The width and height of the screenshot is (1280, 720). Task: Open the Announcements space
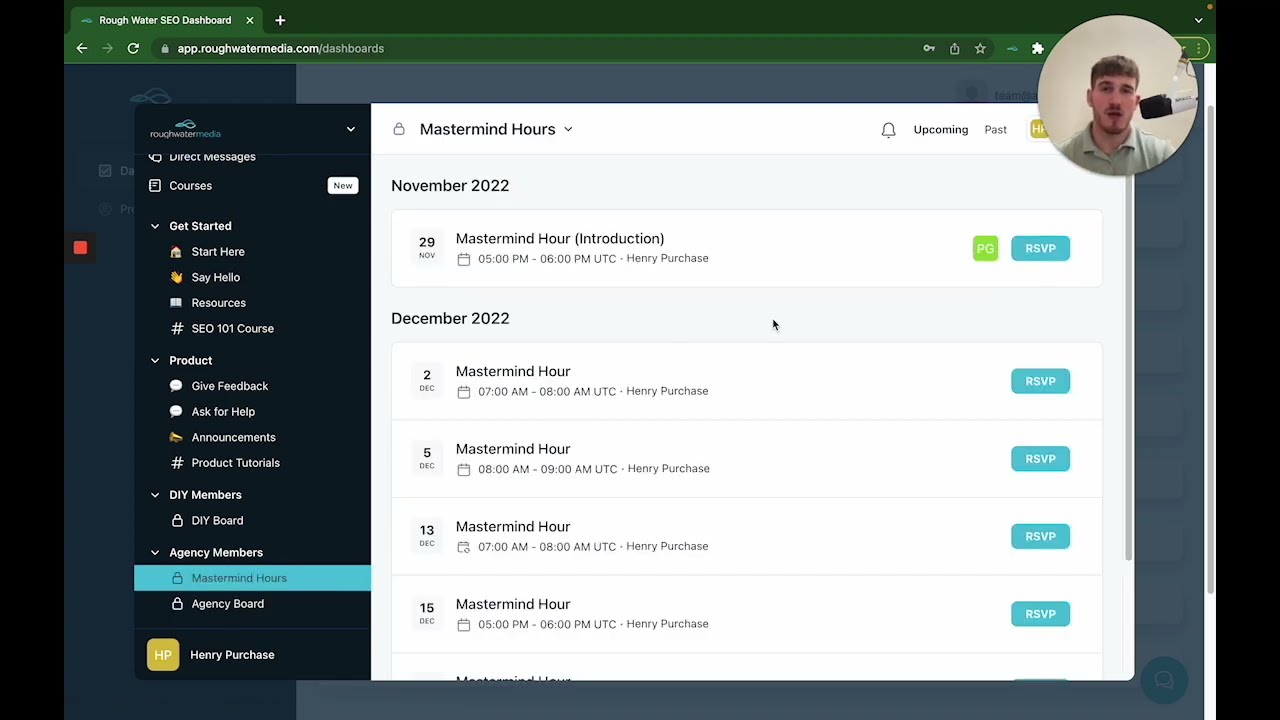coord(233,437)
